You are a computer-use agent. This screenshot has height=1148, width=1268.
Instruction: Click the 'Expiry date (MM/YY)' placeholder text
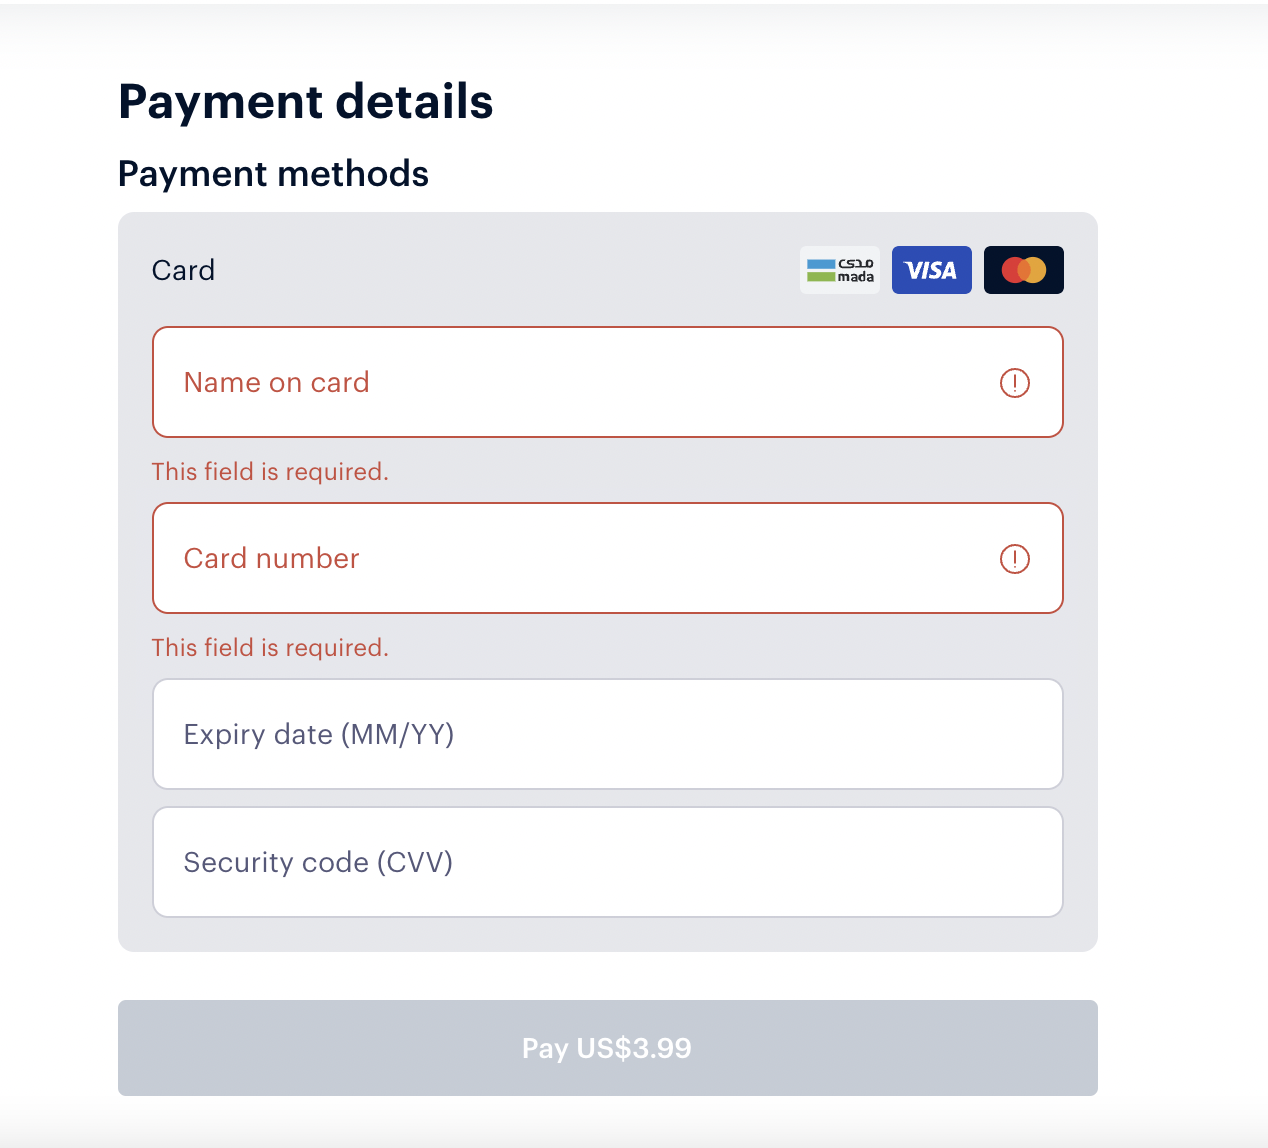[x=318, y=735]
